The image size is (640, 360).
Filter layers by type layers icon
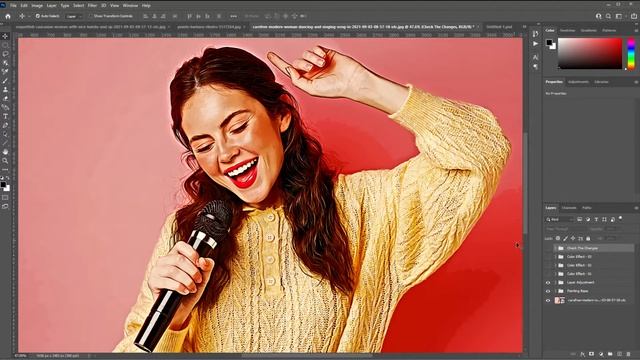596,220
